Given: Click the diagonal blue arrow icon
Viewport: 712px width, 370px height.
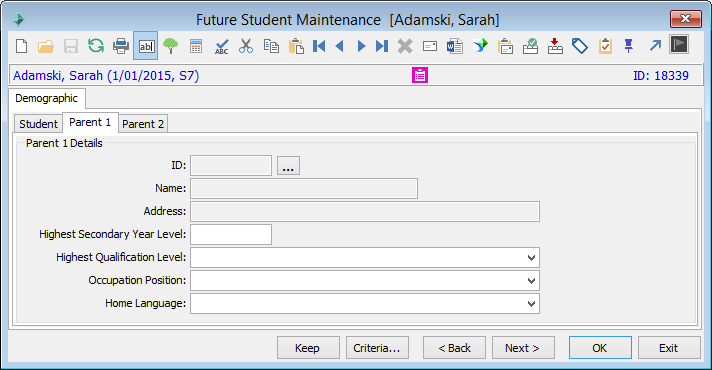Looking at the screenshot, I should click(x=655, y=45).
